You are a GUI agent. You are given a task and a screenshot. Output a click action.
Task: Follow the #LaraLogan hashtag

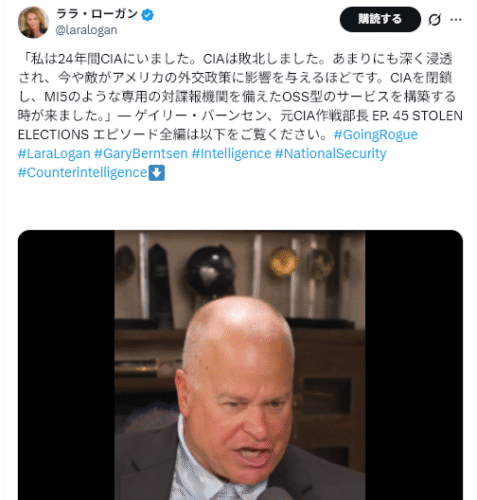point(54,154)
